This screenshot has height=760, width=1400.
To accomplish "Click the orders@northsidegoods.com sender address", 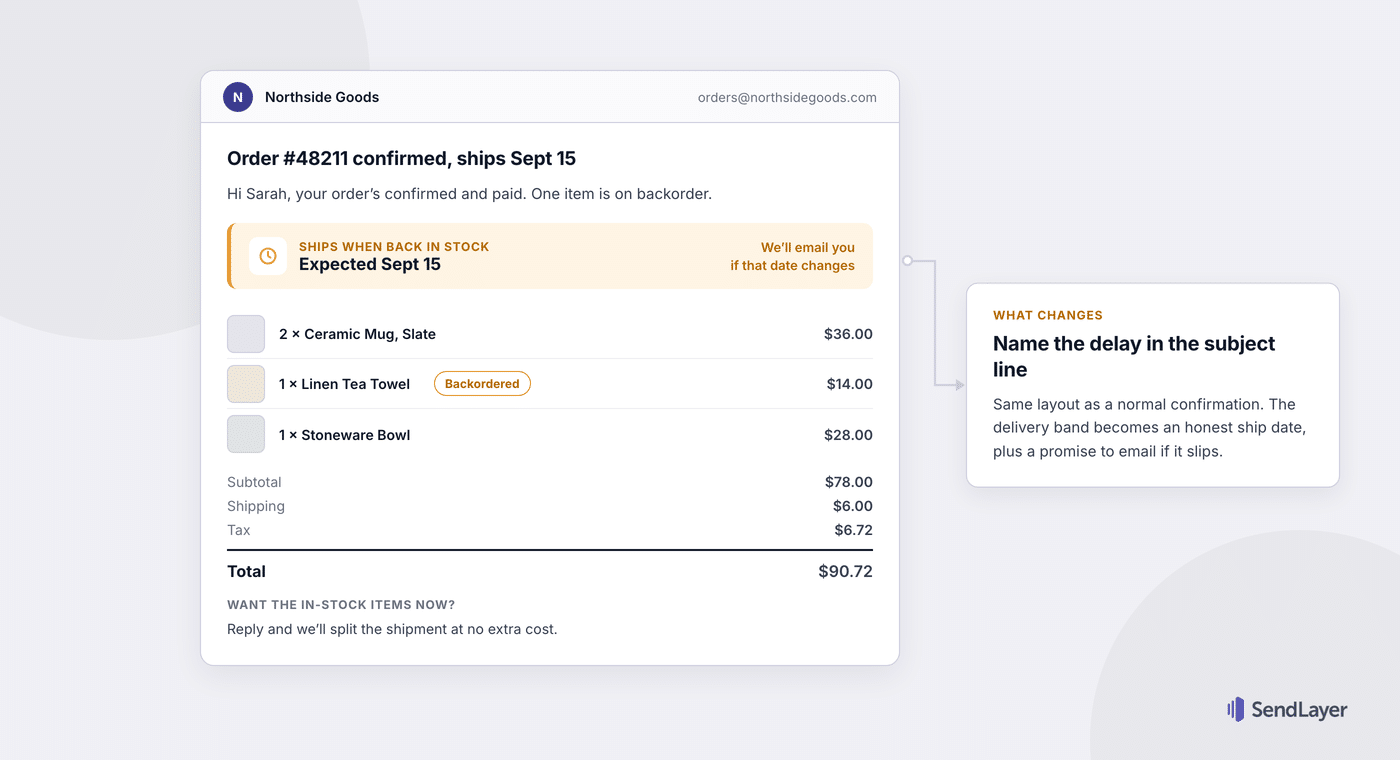I will click(x=787, y=97).
